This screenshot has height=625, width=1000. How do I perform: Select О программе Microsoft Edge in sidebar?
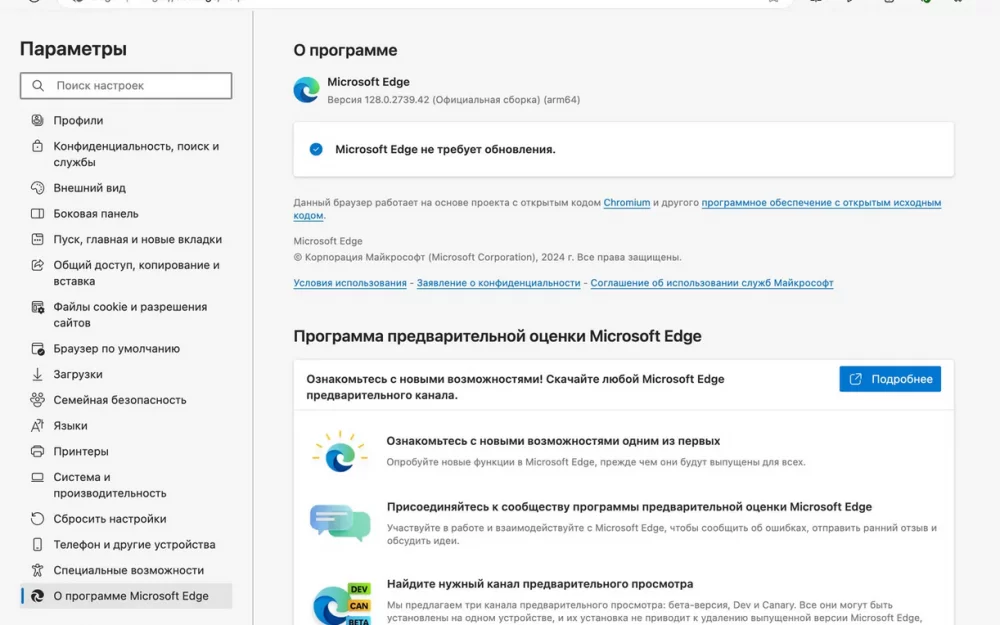click(x=126, y=596)
